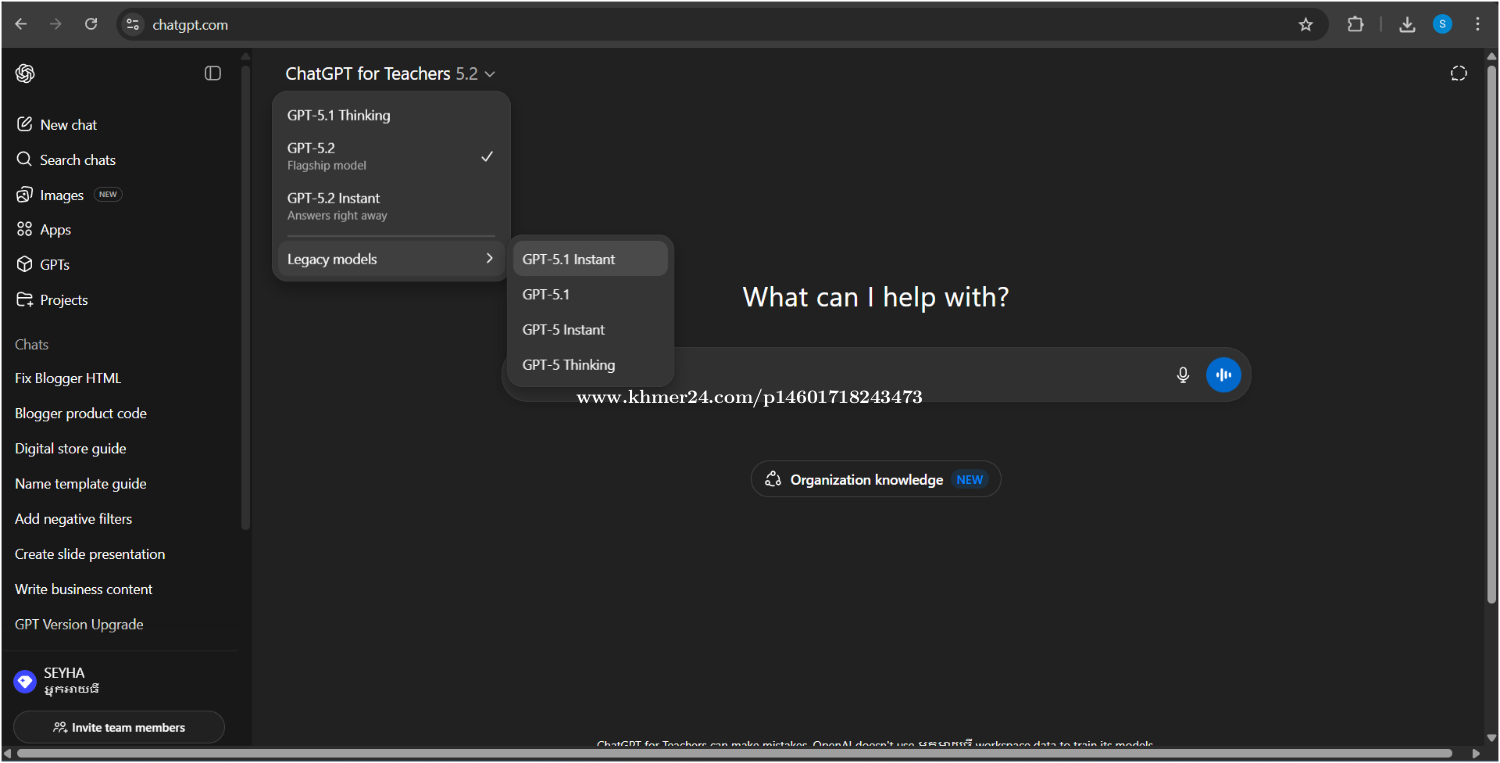Click Invite team members button
The height and width of the screenshot is (763, 1500).
119,727
